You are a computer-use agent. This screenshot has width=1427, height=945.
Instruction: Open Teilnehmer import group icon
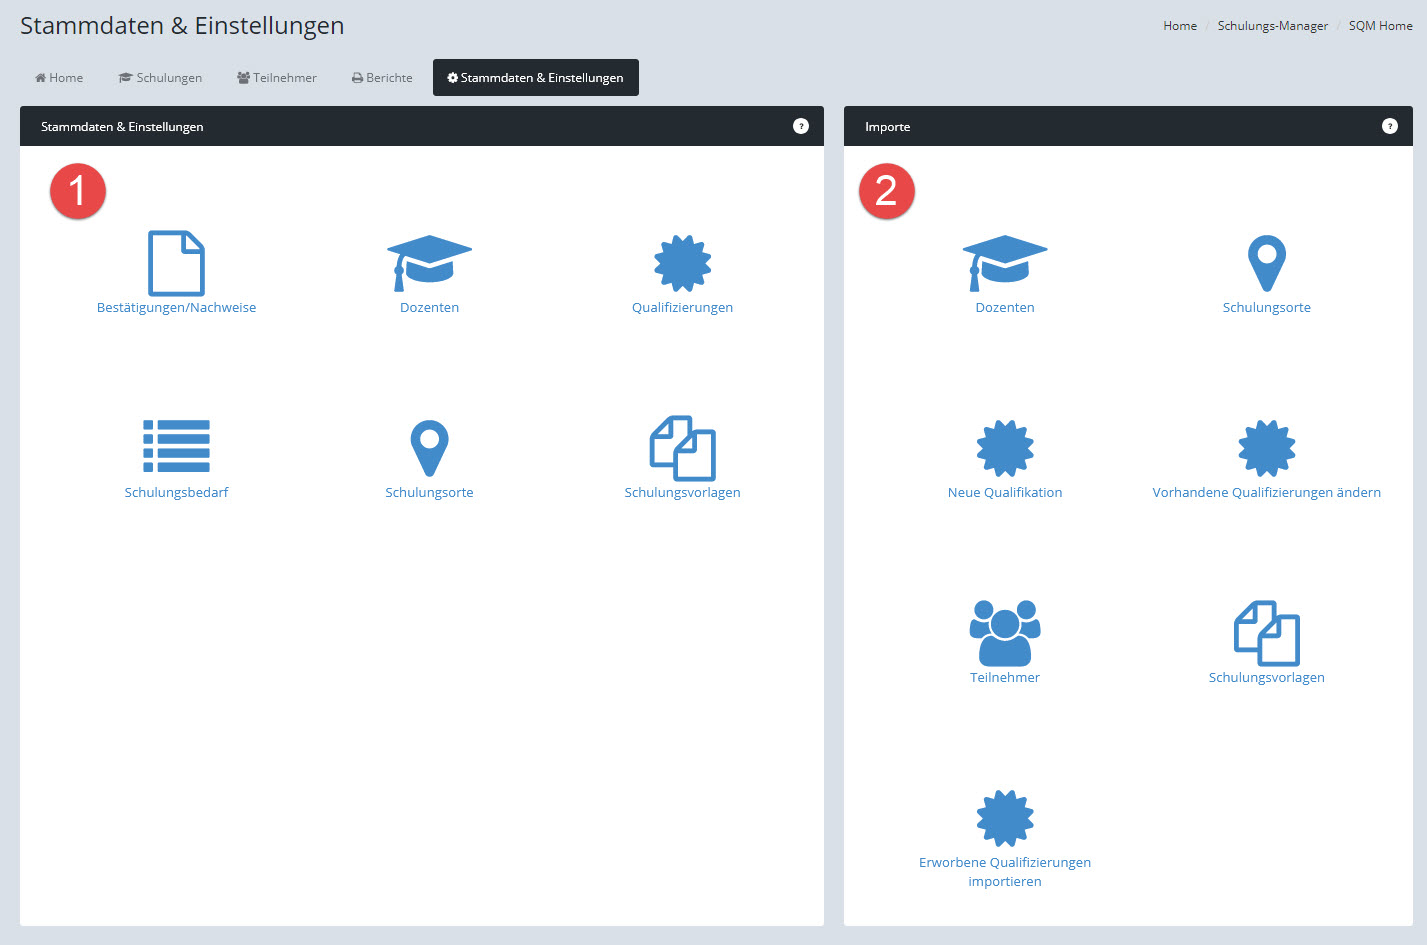[1004, 633]
